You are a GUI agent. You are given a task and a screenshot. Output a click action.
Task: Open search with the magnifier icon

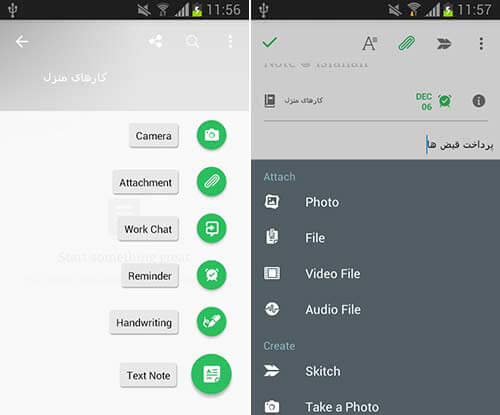[x=192, y=42]
